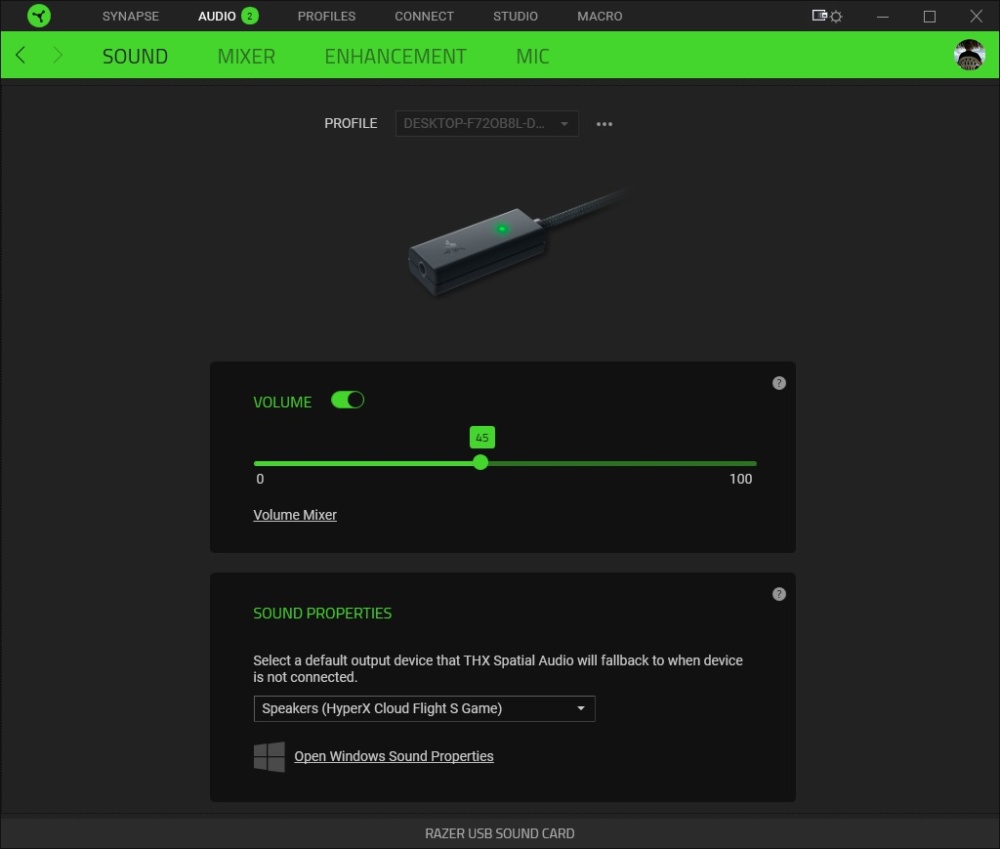Click the volume value badge 45
The height and width of the screenshot is (849, 1000).
(x=482, y=438)
